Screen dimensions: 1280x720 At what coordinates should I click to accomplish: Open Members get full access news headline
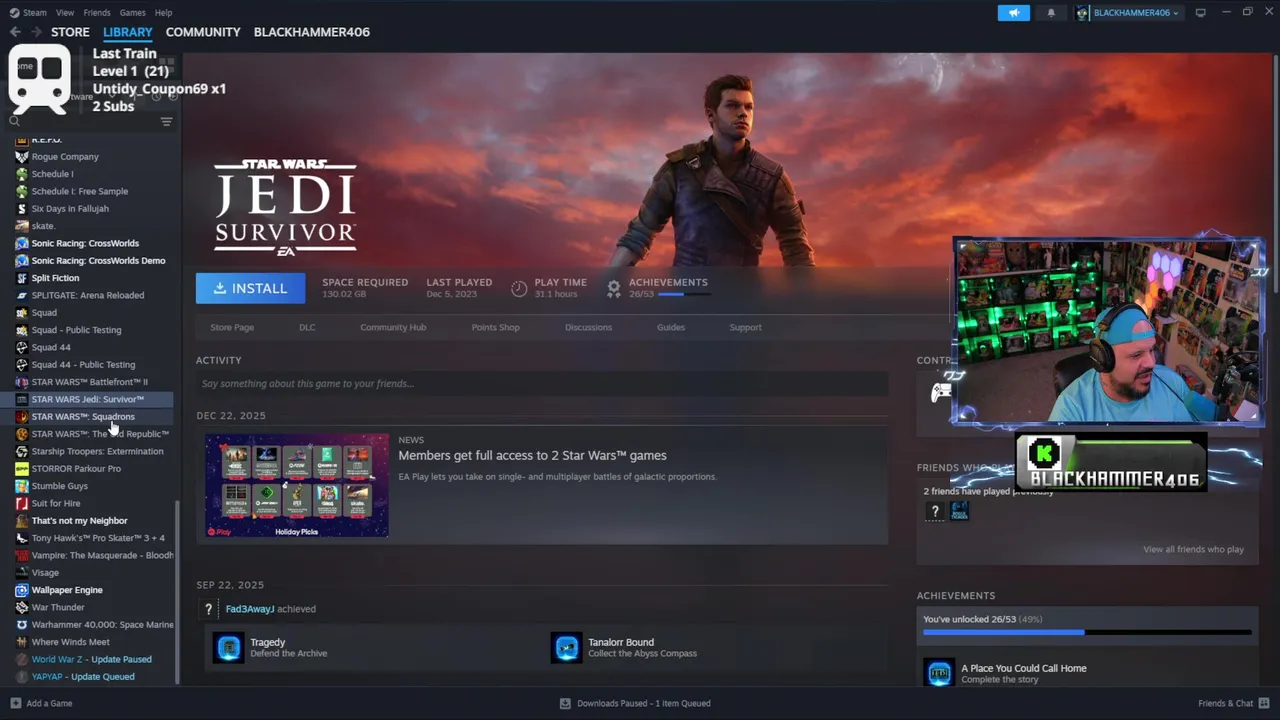tap(532, 455)
